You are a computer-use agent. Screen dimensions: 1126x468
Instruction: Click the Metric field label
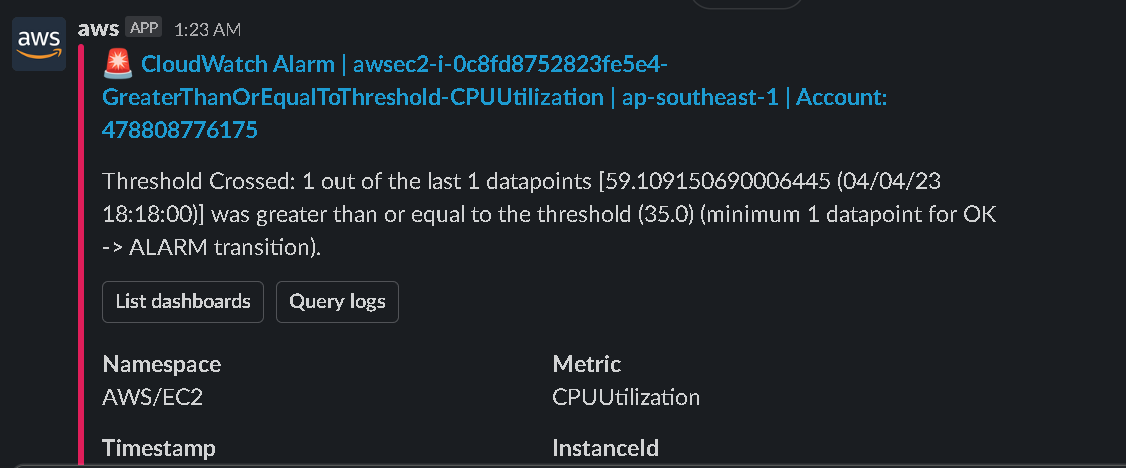[x=587, y=364]
